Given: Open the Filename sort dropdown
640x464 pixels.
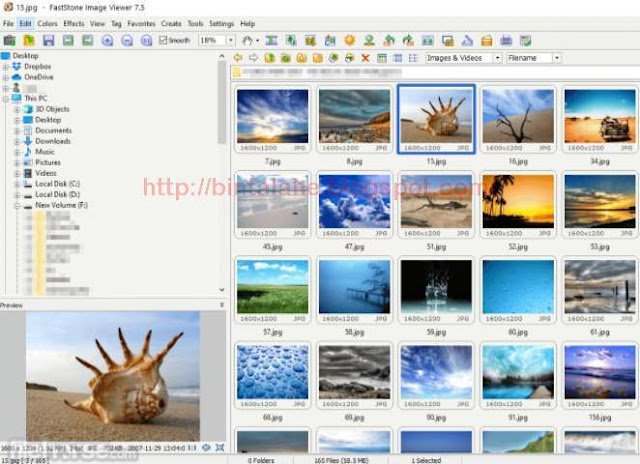Looking at the screenshot, I should point(557,58).
